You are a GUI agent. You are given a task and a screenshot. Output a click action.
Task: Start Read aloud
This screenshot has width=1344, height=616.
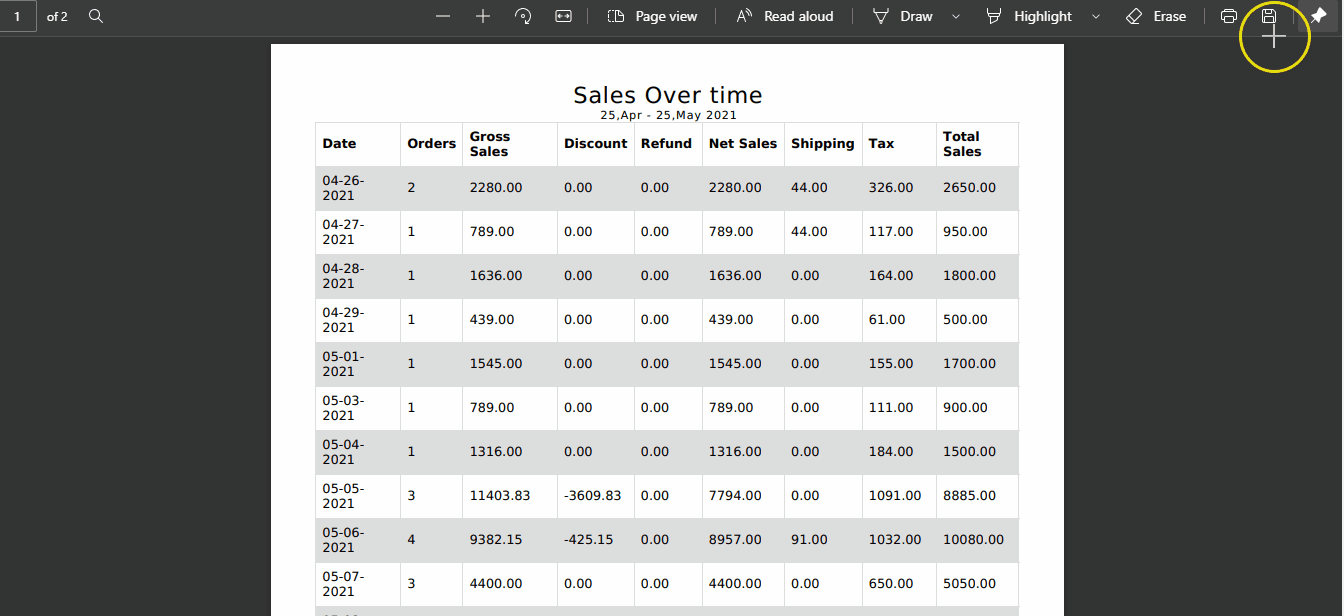[x=785, y=16]
